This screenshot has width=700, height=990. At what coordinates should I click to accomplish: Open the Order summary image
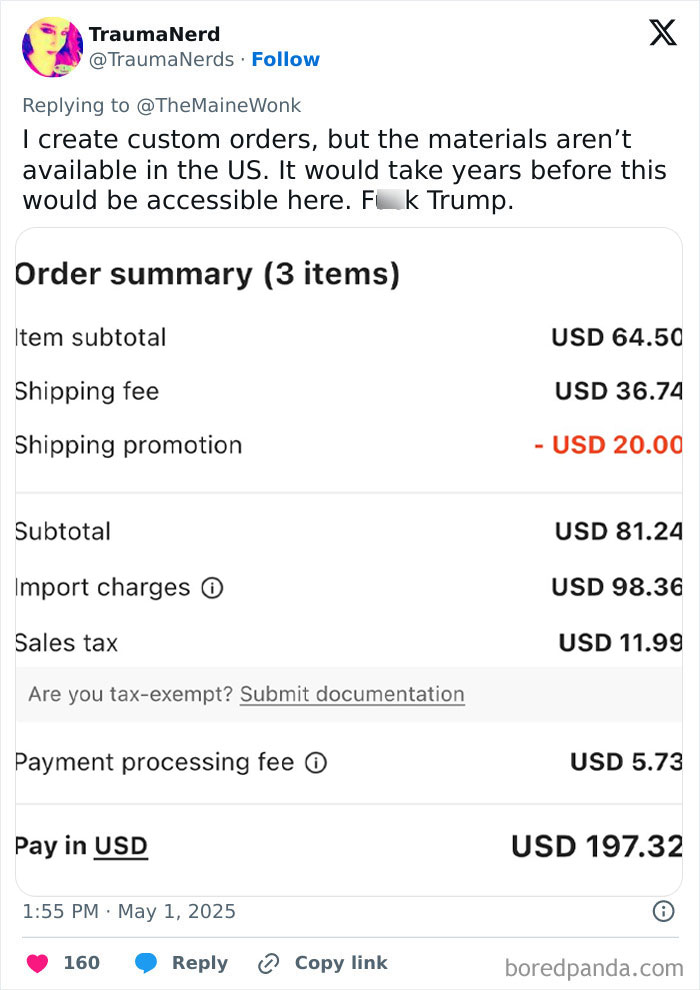click(x=349, y=562)
